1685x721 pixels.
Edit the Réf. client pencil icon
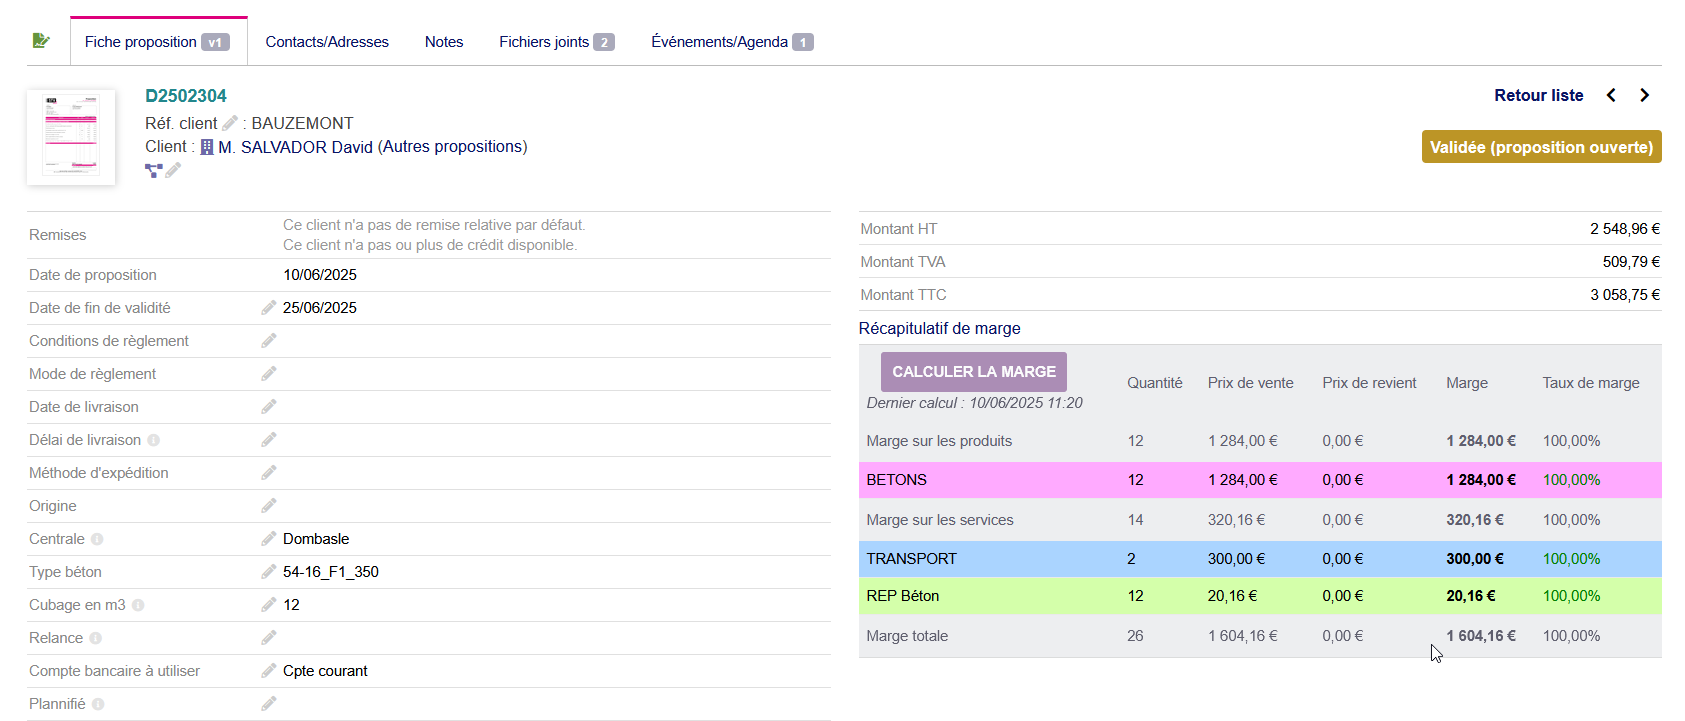[x=230, y=123]
